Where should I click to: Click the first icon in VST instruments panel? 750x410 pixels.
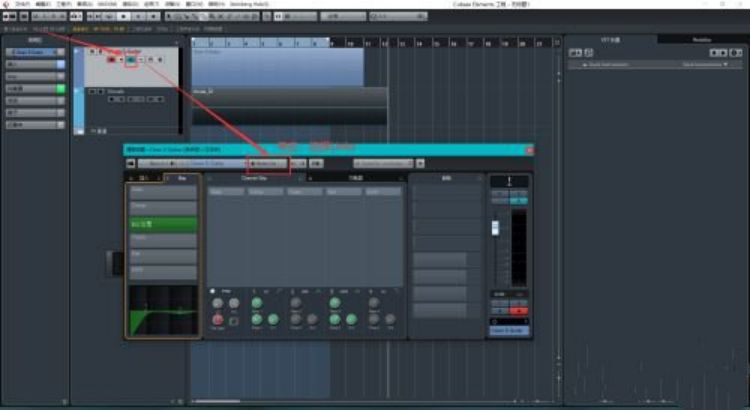[x=575, y=53]
